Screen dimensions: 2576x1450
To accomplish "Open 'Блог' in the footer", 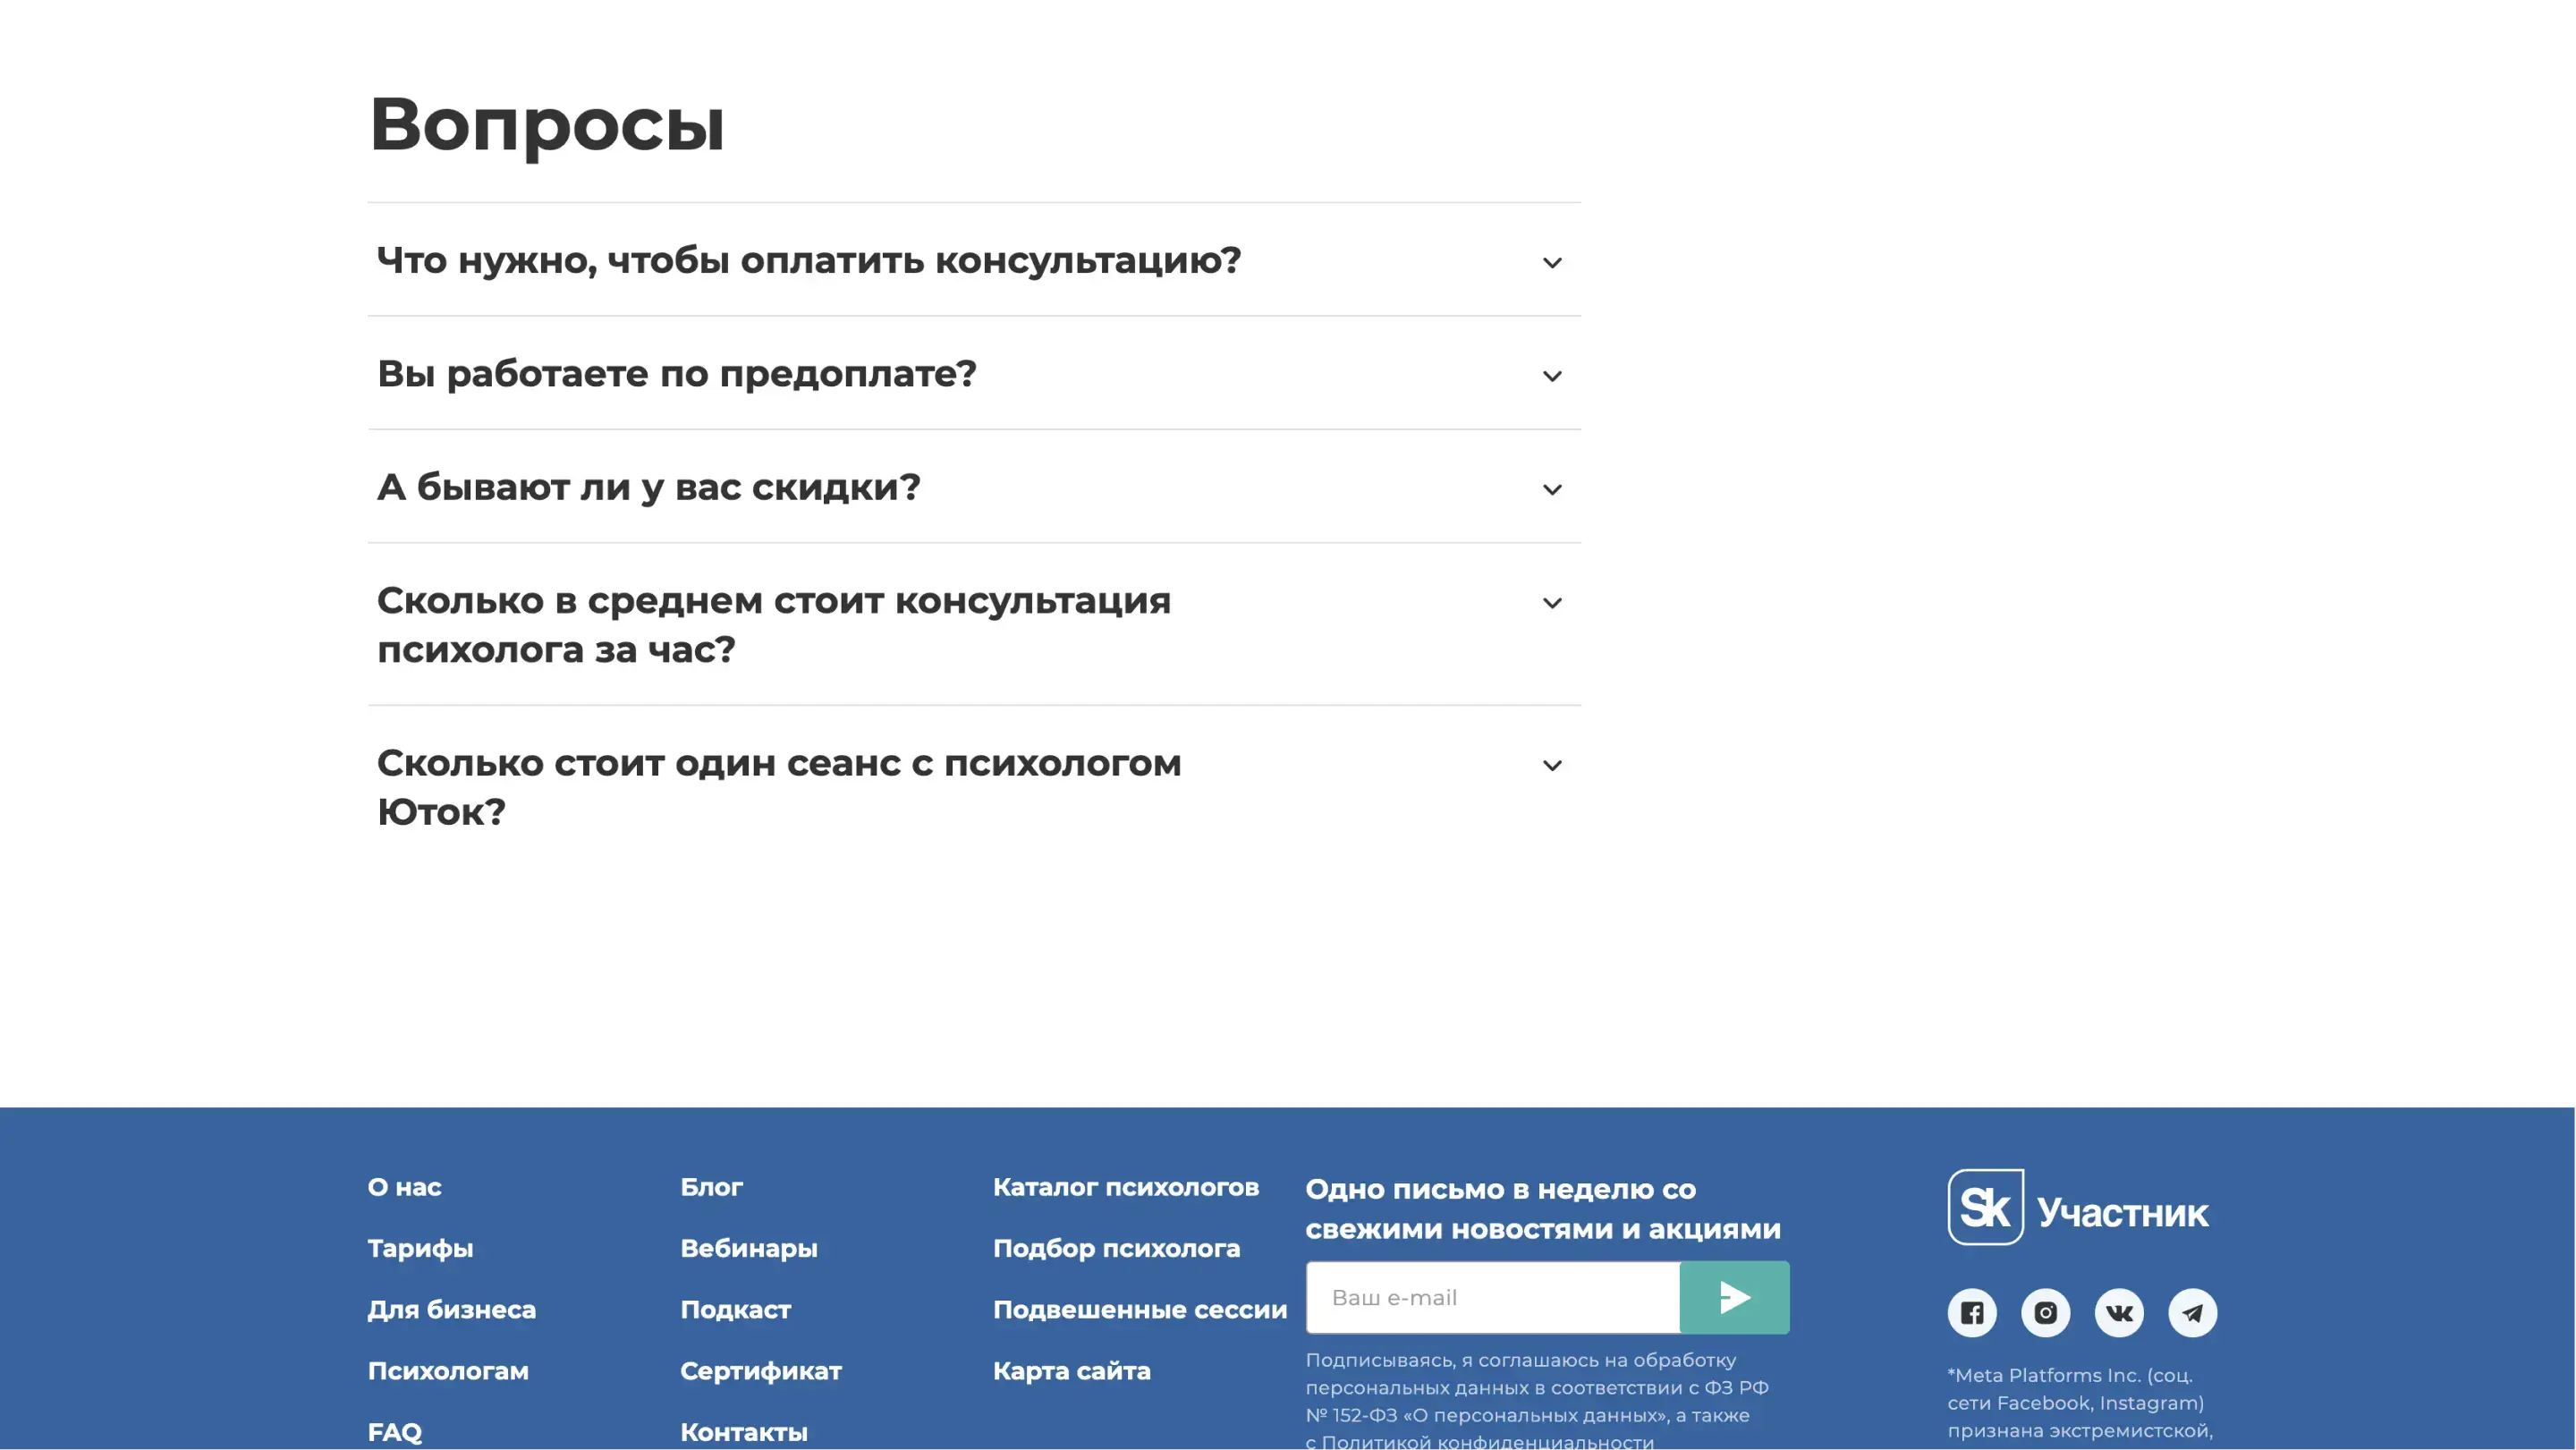I will 711,1187.
